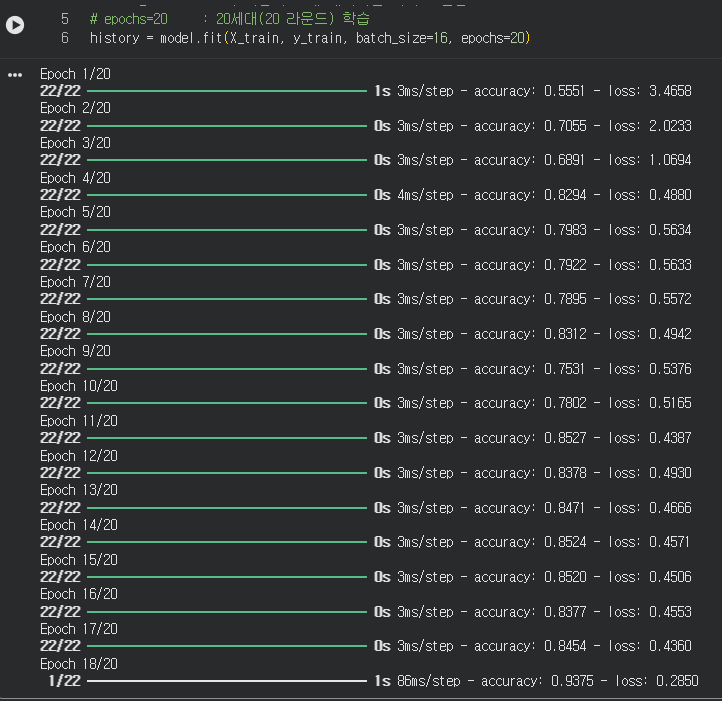Select the 'Epoch 4/20' output line
The height and width of the screenshot is (701, 722).
[x=75, y=178]
